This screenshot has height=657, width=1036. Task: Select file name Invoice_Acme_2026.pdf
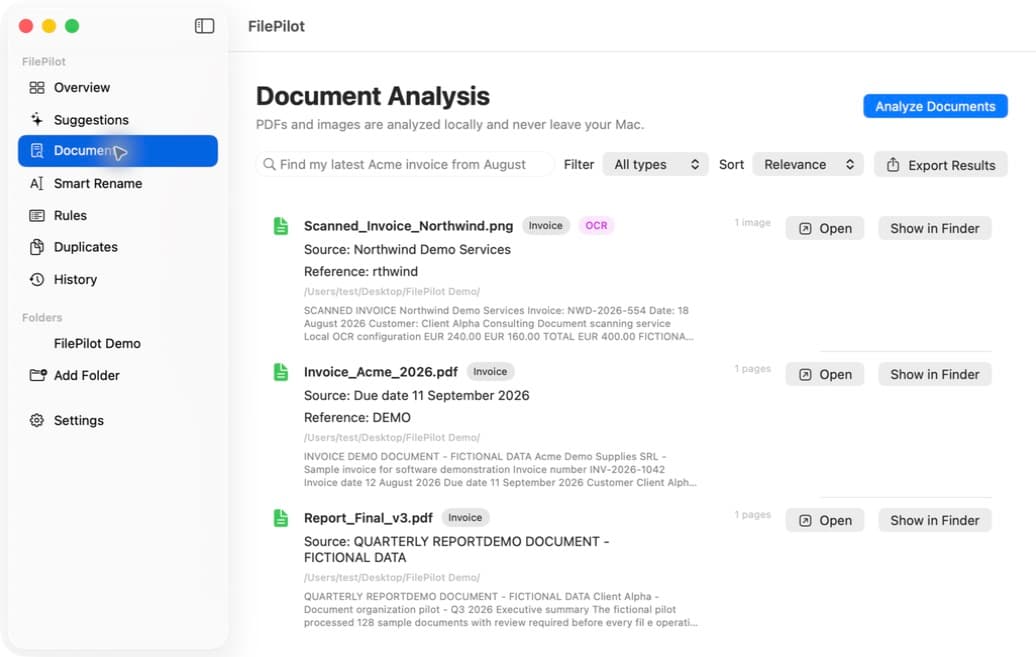381,372
